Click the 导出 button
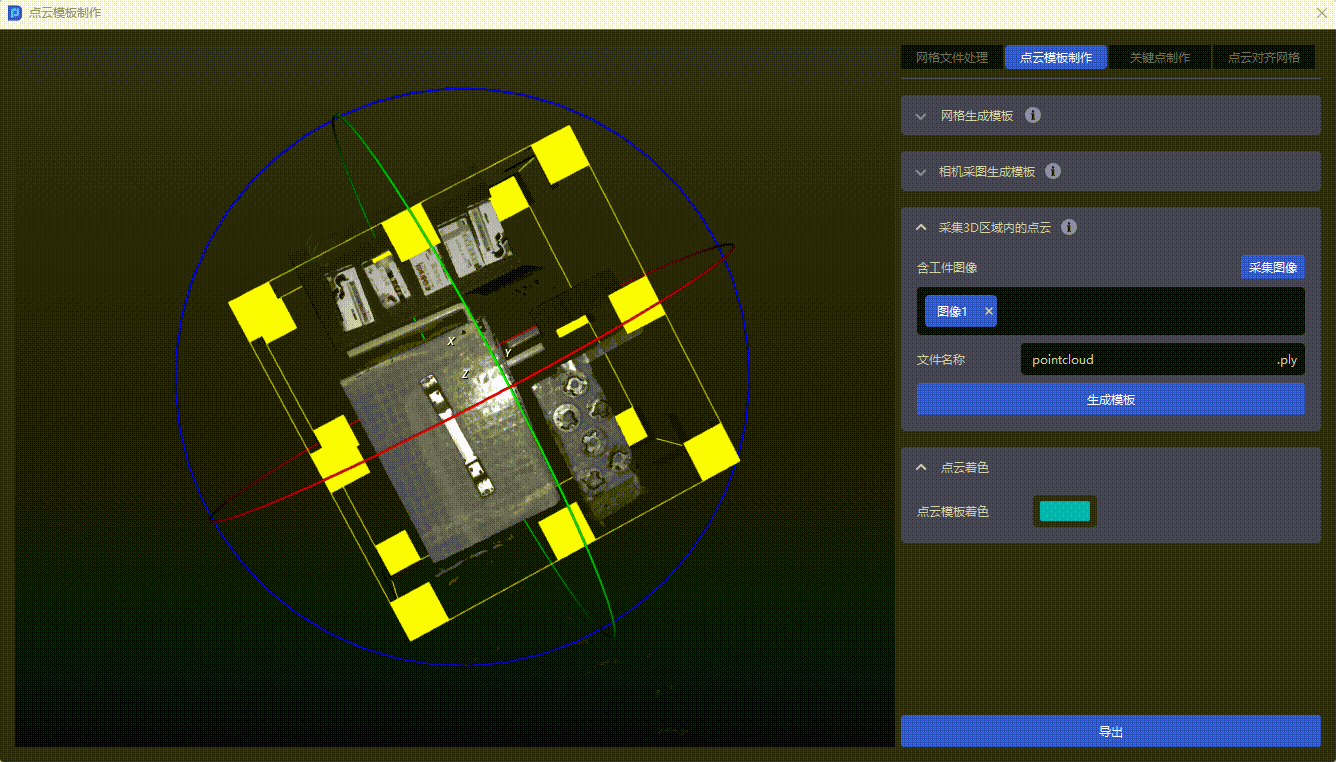This screenshot has height=762, width=1336. [1110, 731]
